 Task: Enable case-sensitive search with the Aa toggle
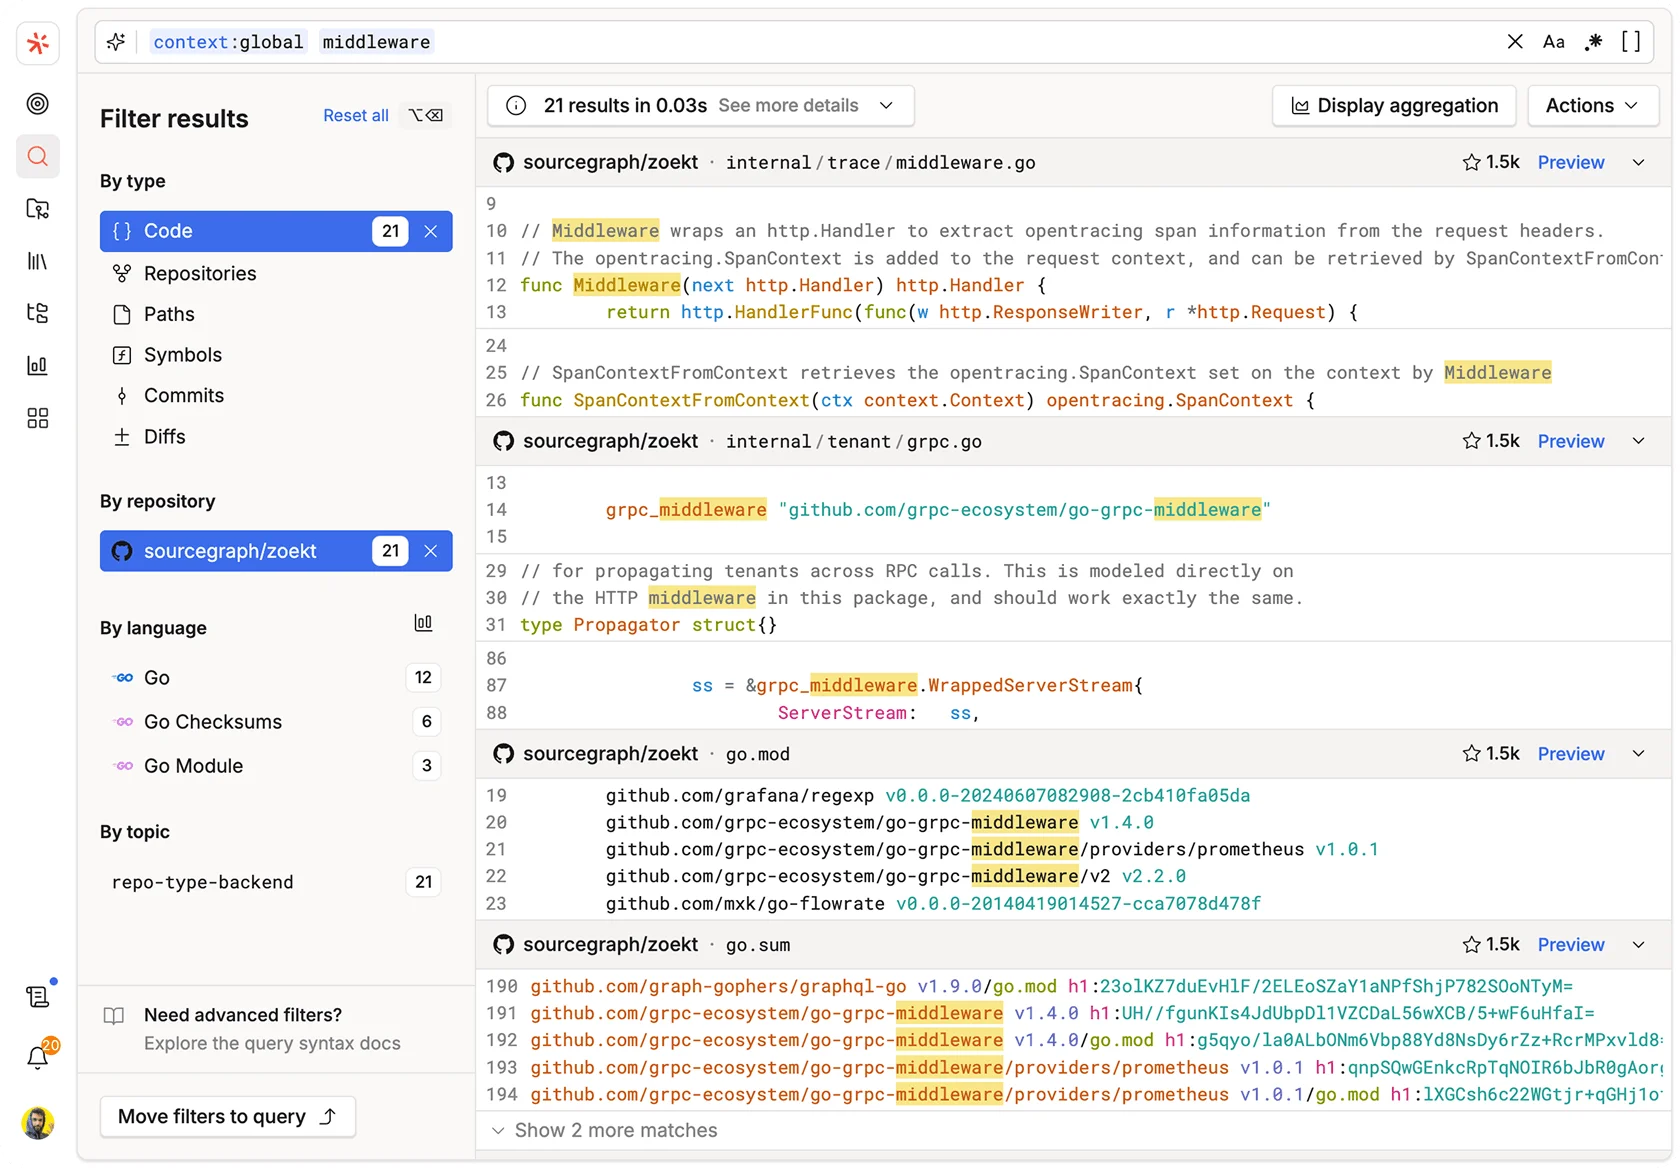tap(1553, 42)
